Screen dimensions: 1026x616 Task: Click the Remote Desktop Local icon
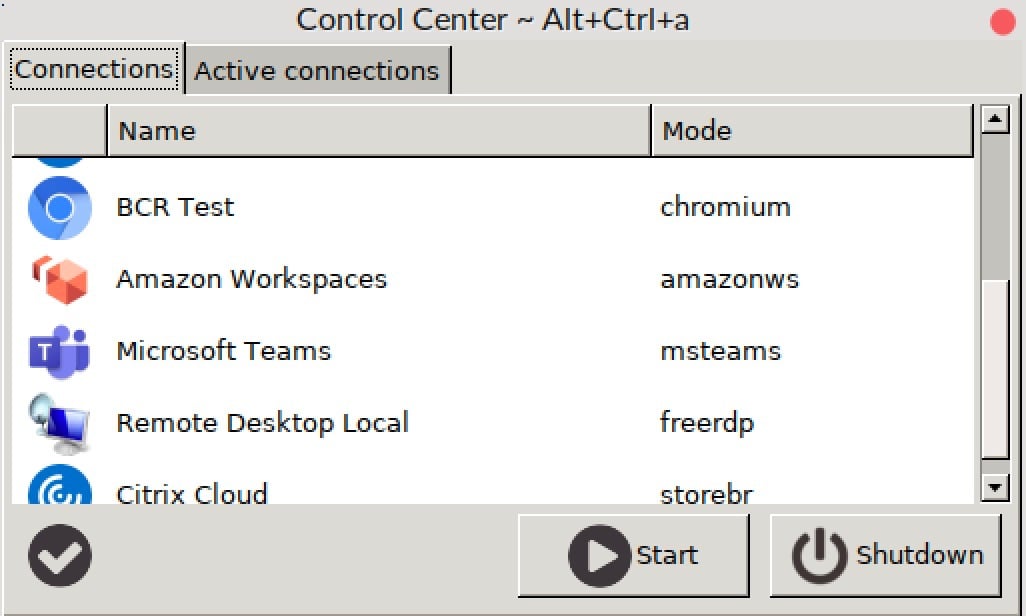click(x=59, y=423)
